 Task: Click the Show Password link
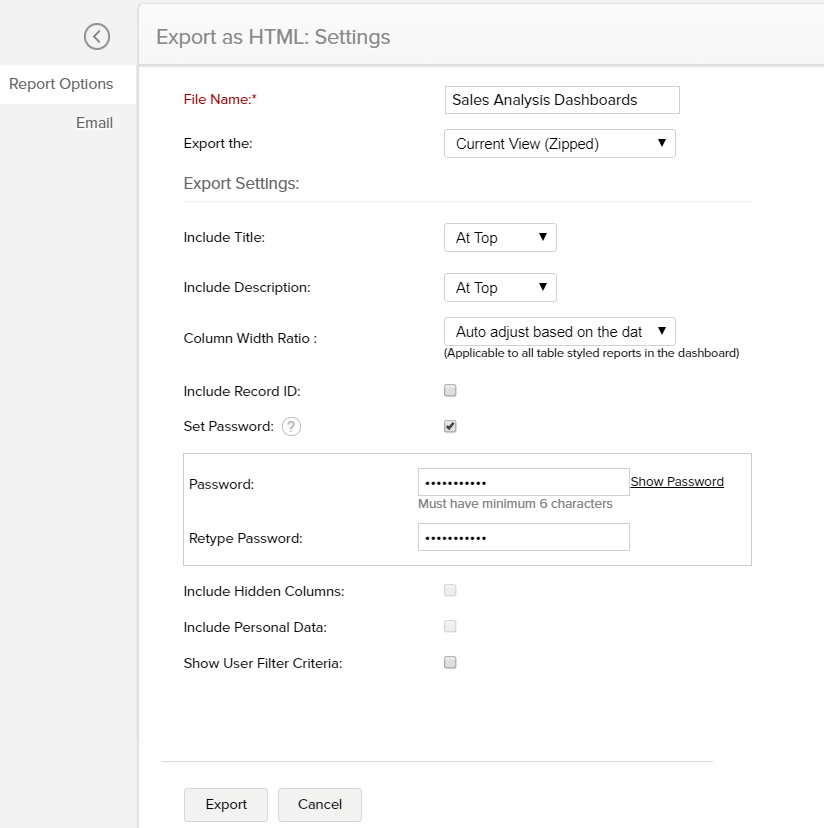click(676, 481)
